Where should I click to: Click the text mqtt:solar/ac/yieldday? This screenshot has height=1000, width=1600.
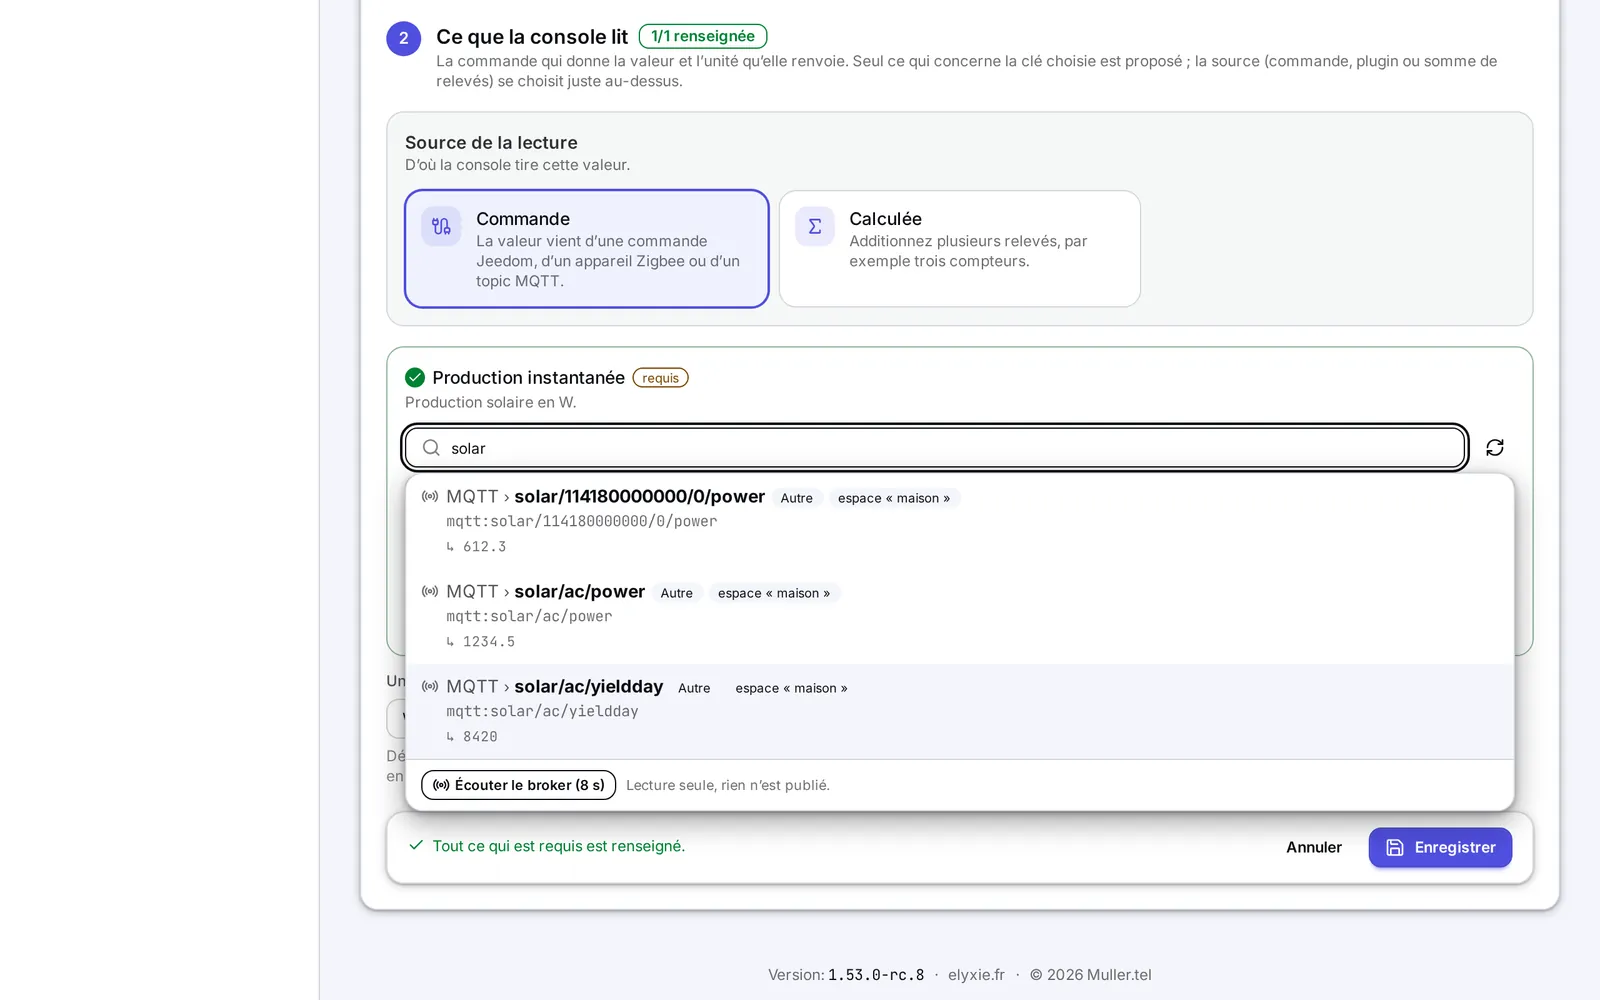[x=542, y=712]
